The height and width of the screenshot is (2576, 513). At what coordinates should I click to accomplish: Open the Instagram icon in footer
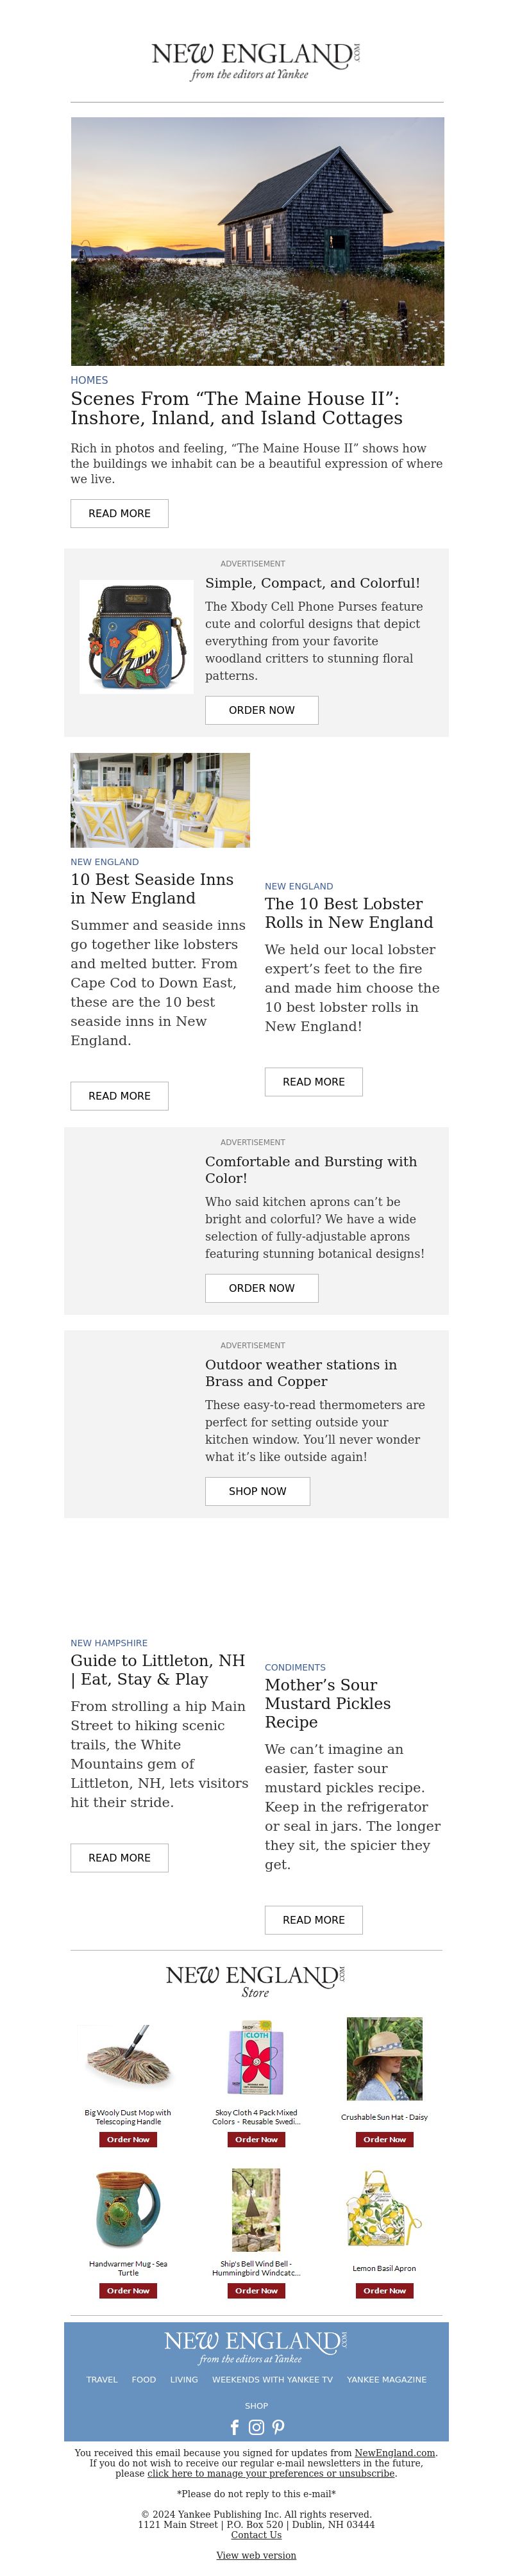[x=256, y=2426]
